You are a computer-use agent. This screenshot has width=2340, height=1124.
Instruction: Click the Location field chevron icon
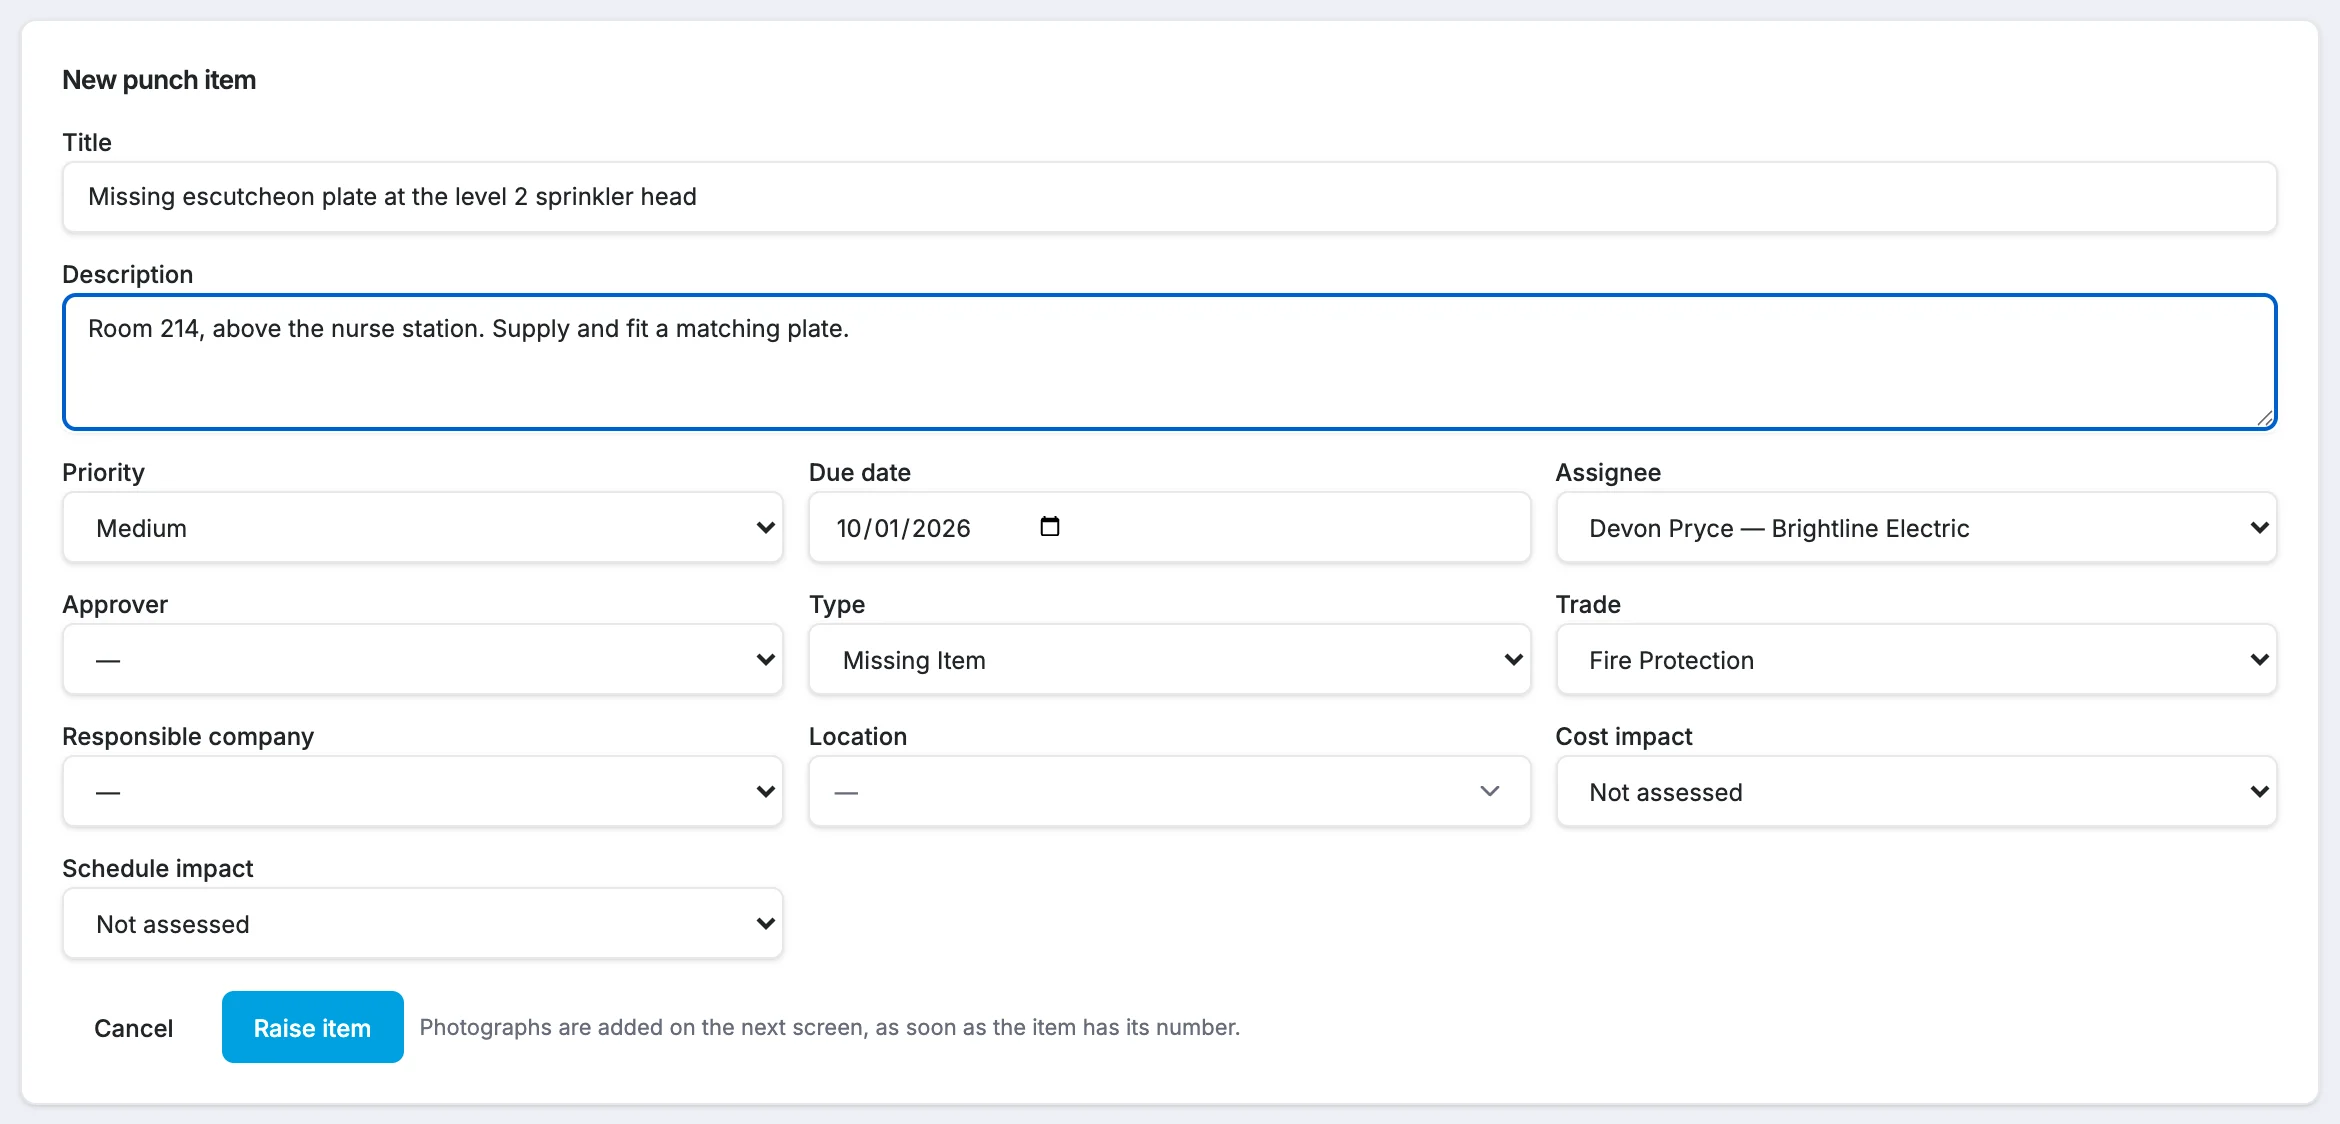(x=1489, y=792)
